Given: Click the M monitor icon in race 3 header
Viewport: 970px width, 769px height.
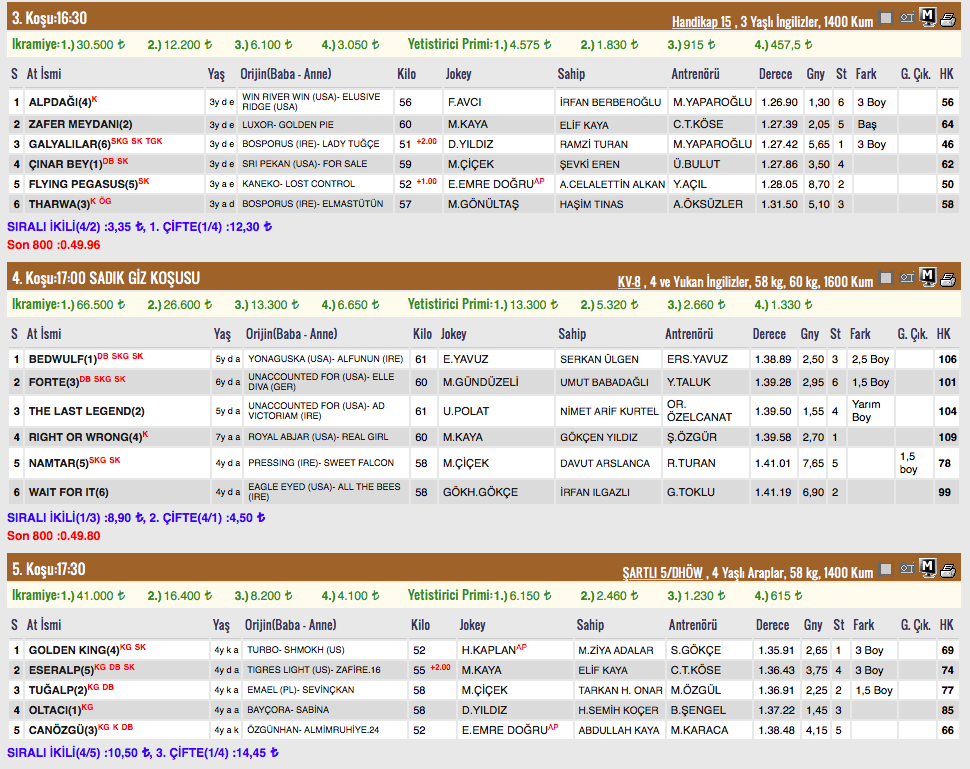Looking at the screenshot, I should (927, 16).
